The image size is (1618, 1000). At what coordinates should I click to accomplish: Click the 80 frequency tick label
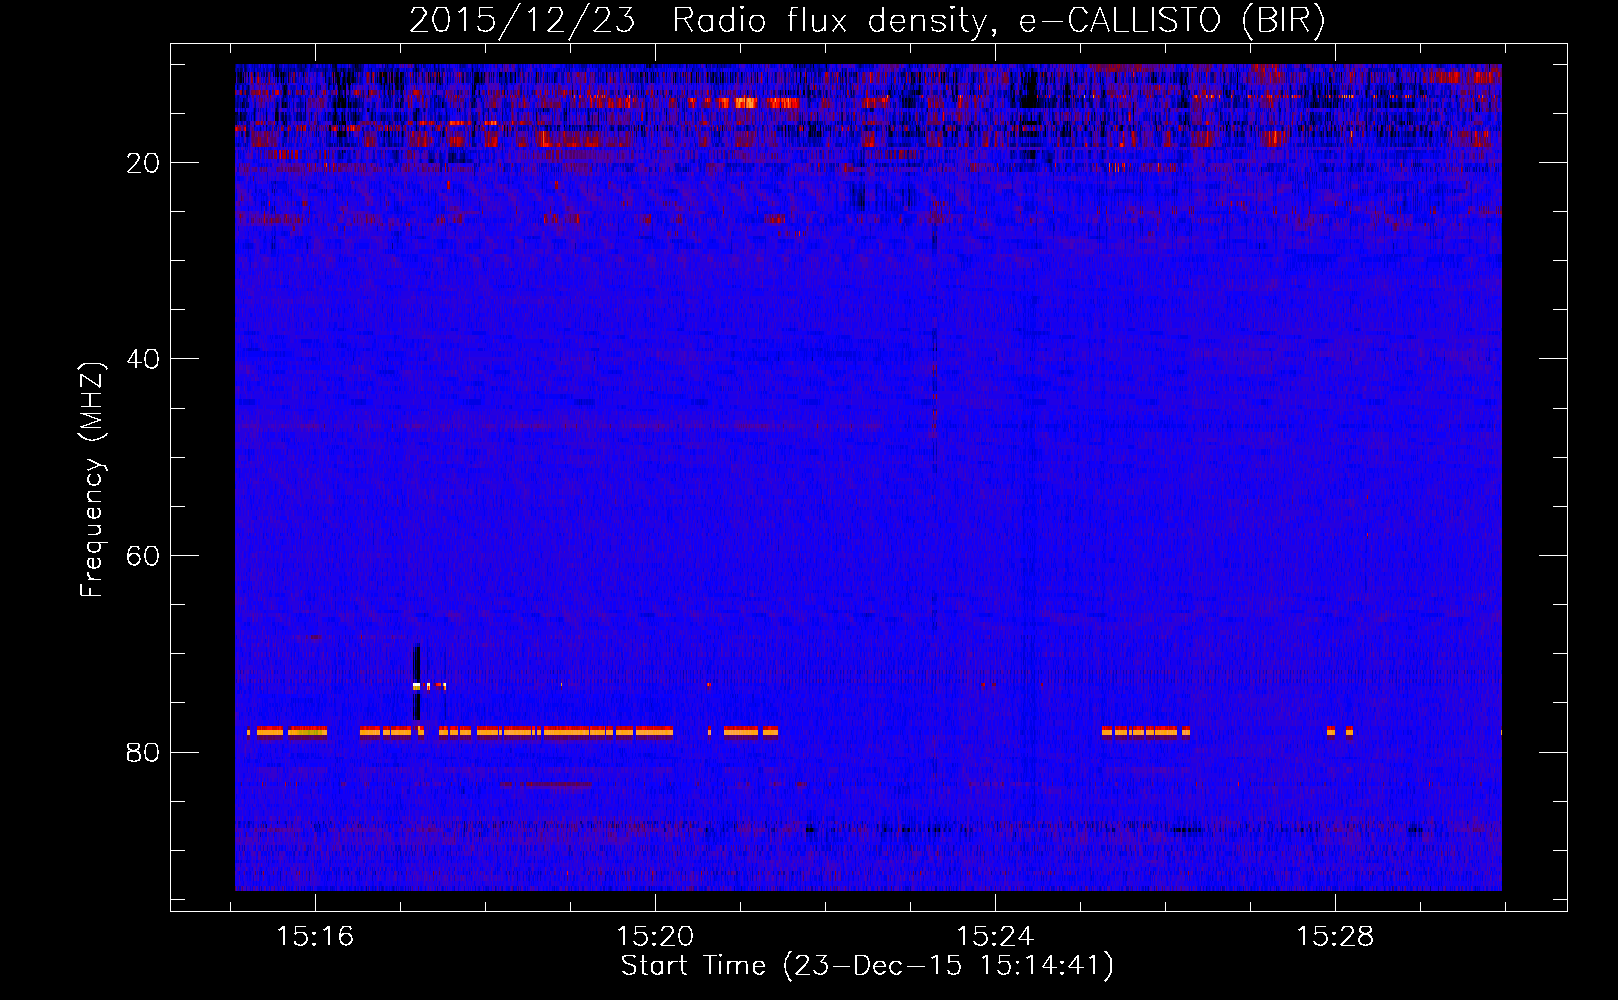click(143, 752)
